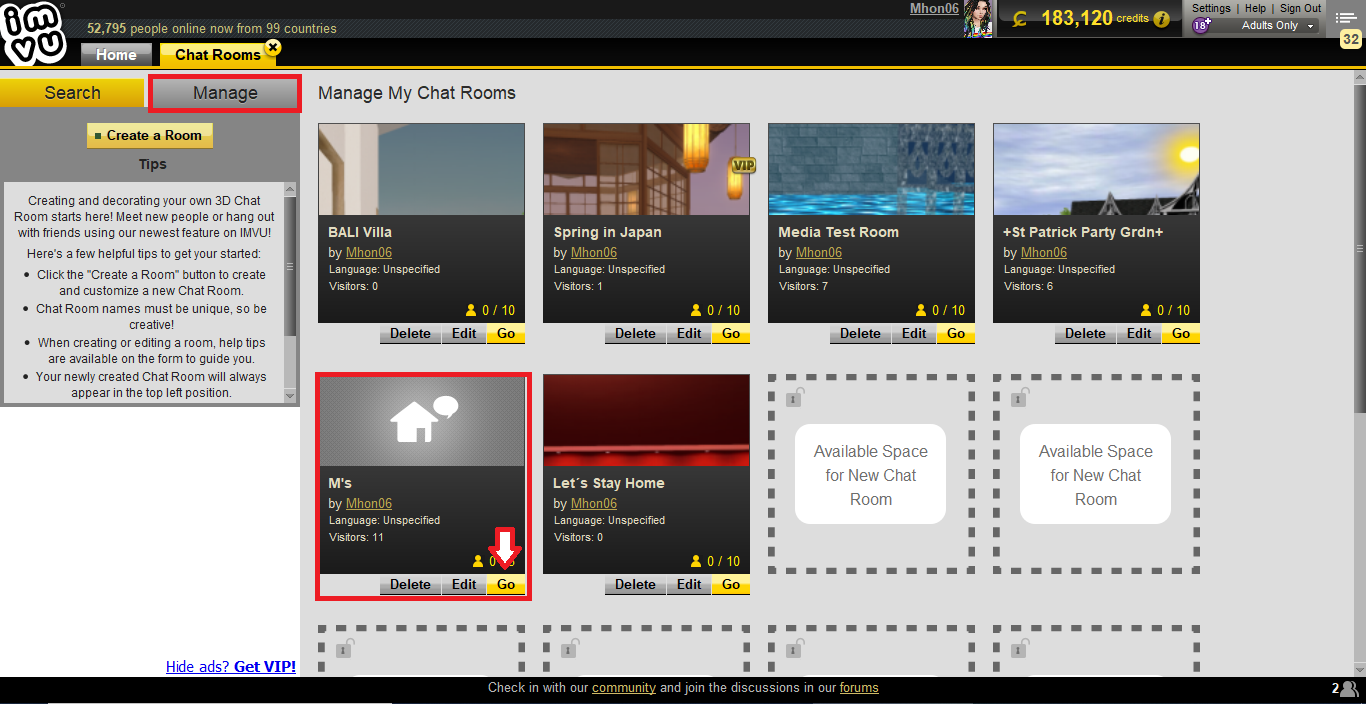Image resolution: width=1366 pixels, height=704 pixels.
Task: Delete the +St Patrick Party Grdn+ room
Action: pos(1085,333)
